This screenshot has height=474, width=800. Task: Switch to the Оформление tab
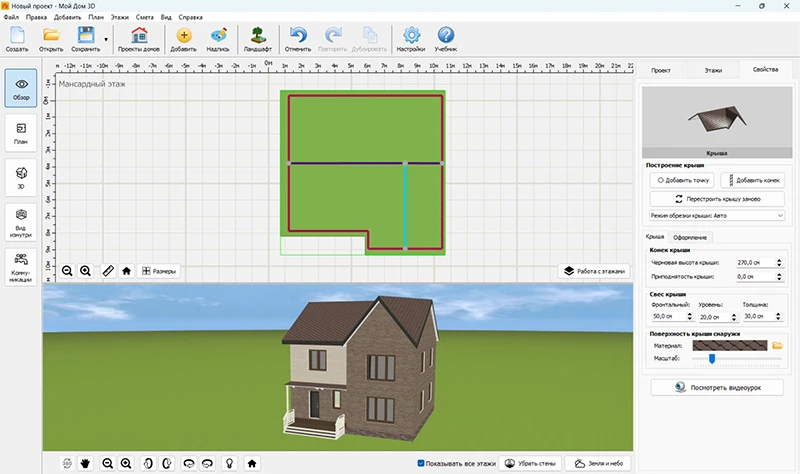pos(690,237)
